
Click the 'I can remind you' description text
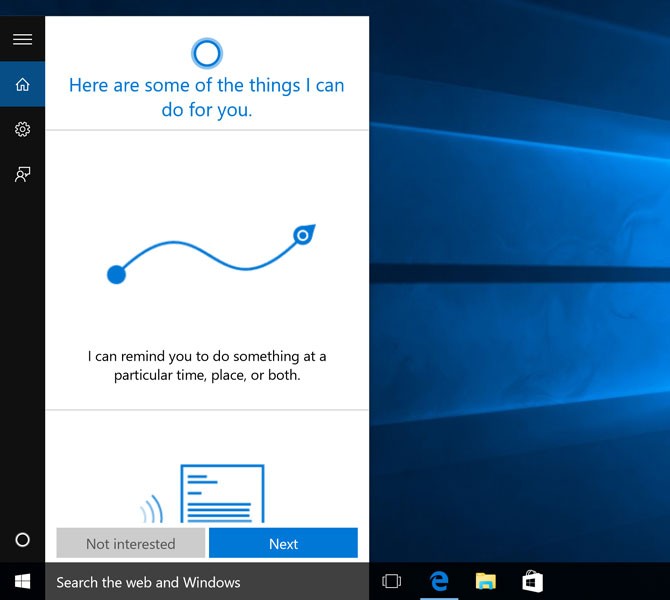(x=207, y=365)
